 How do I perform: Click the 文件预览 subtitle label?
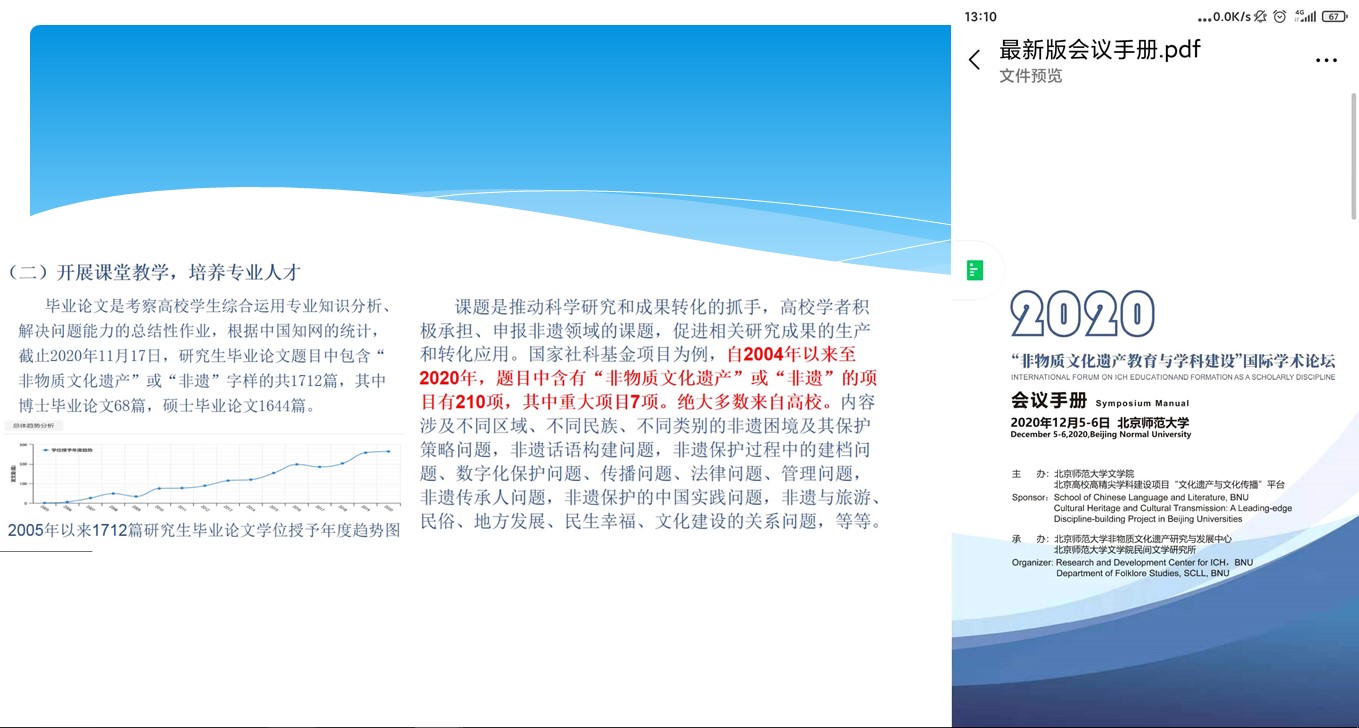[1030, 76]
